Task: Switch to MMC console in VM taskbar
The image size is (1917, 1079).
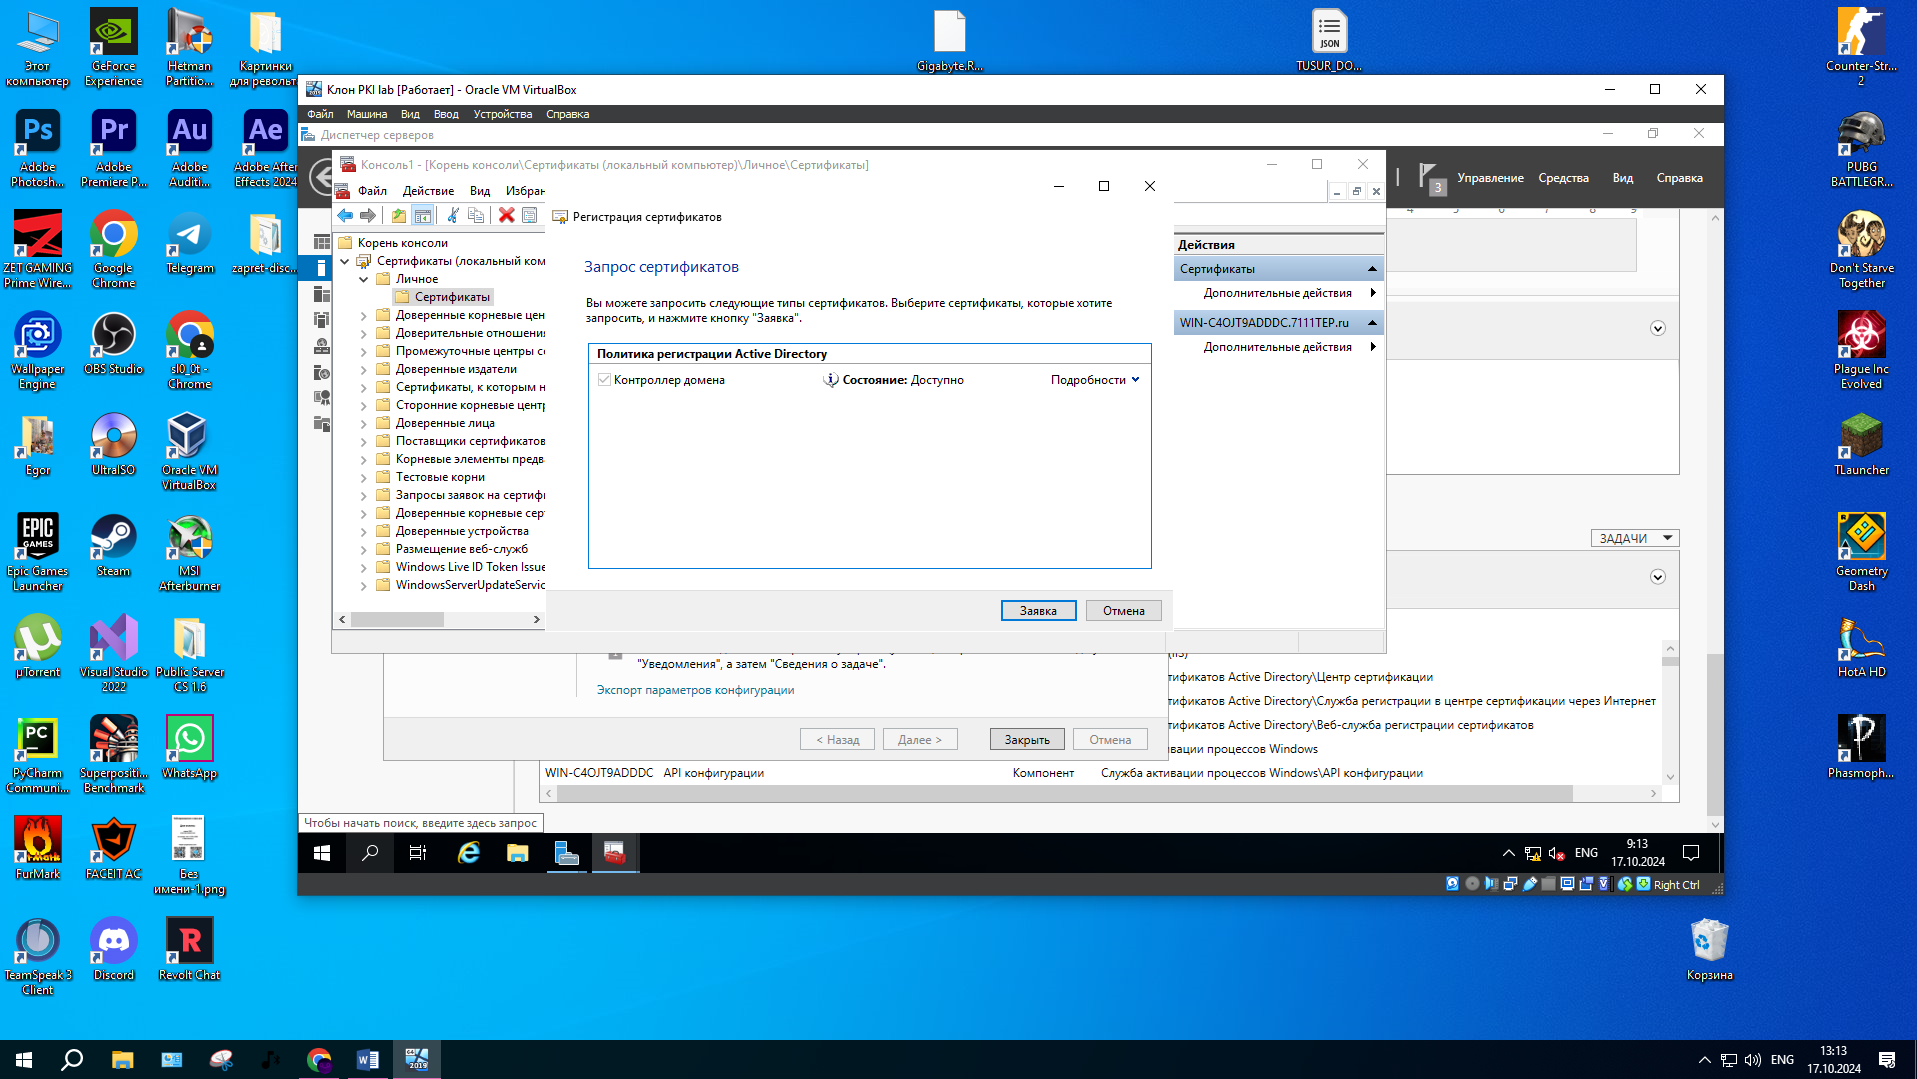Action: tap(614, 853)
